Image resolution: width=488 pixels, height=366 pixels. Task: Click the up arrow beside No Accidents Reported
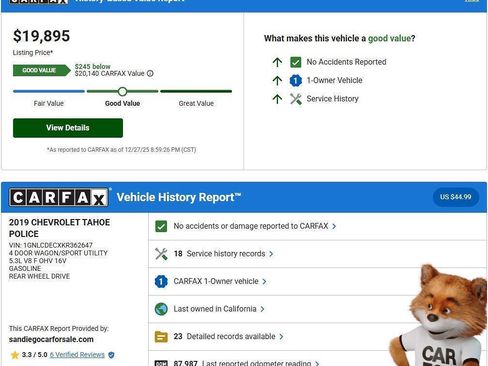[277, 62]
